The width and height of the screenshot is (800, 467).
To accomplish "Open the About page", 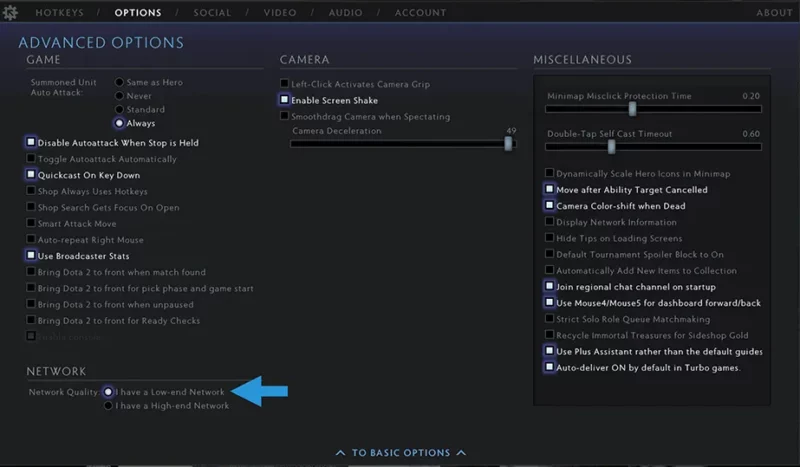I will point(774,12).
